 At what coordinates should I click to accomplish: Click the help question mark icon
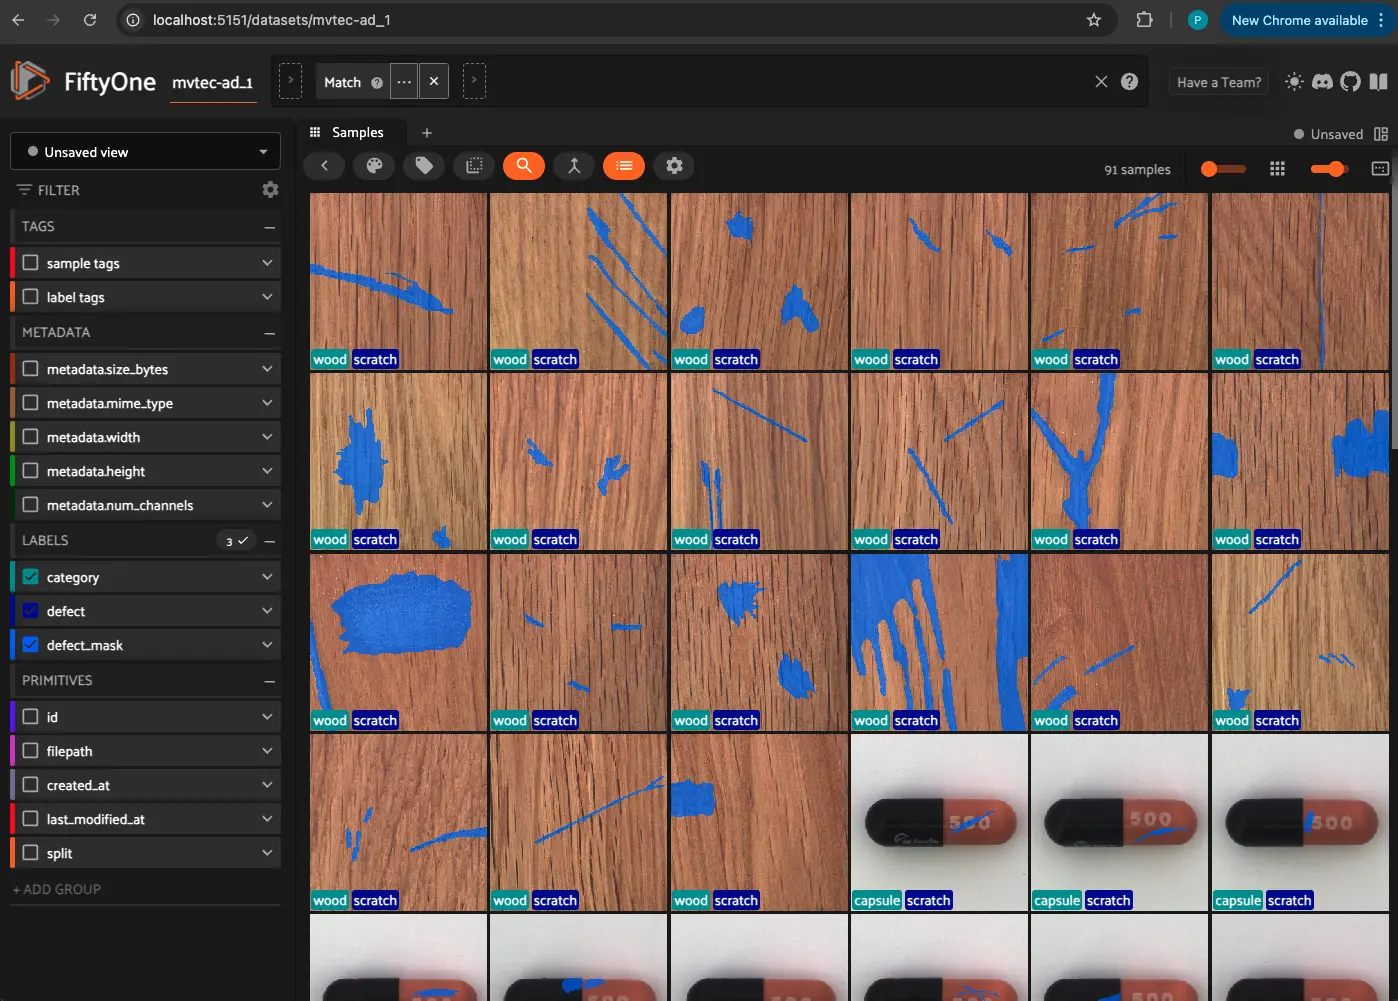tap(1129, 82)
